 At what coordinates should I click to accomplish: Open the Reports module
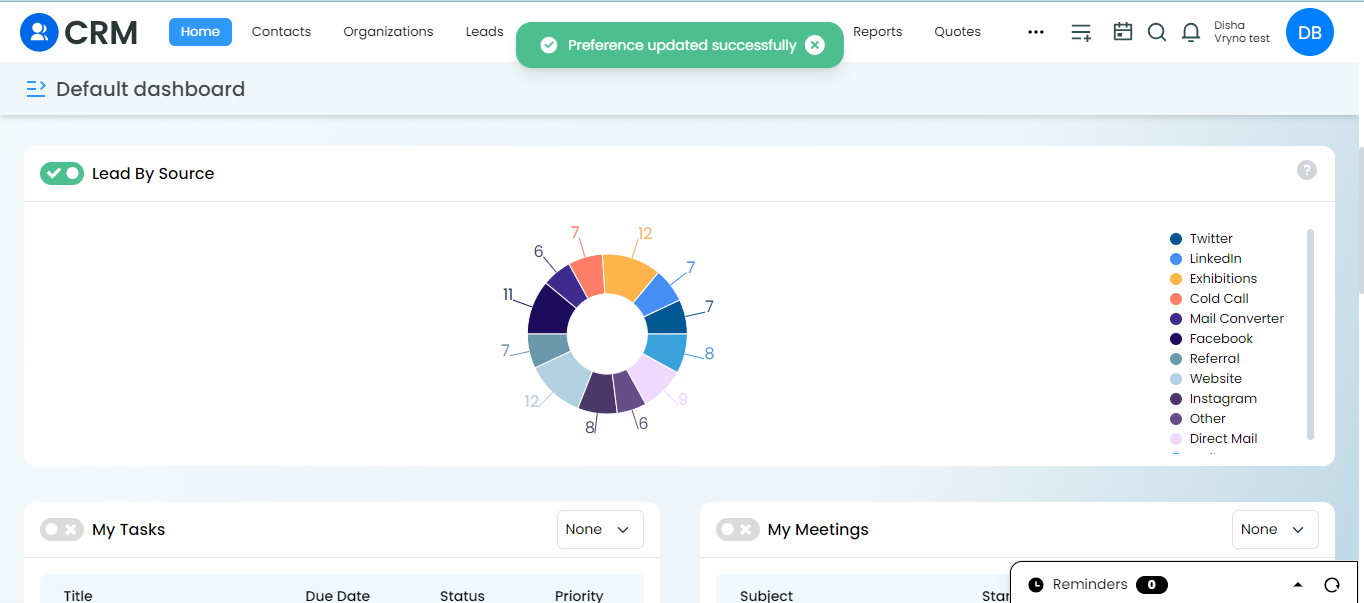click(x=878, y=32)
